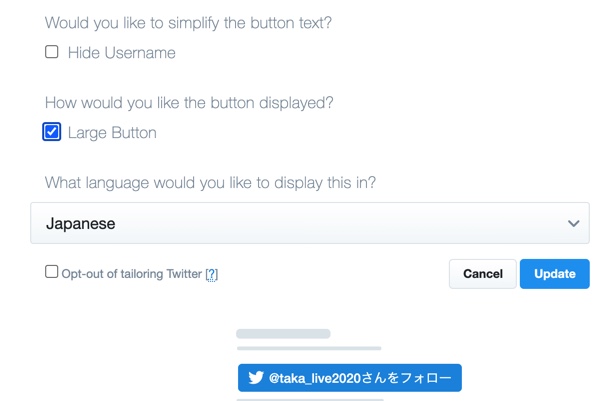Click the @taka_live2020 follow button preview text

(360, 378)
